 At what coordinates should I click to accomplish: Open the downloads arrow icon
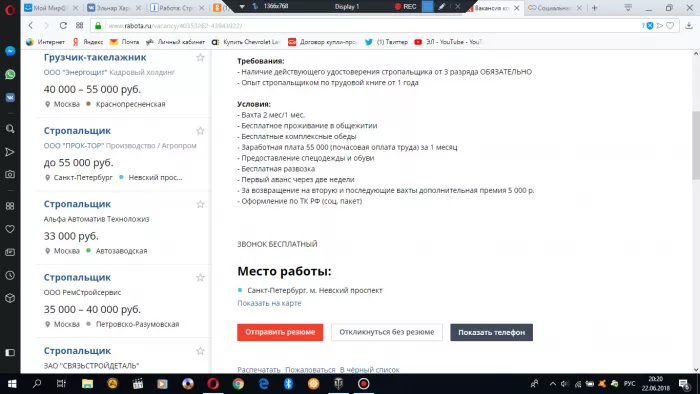click(x=689, y=26)
